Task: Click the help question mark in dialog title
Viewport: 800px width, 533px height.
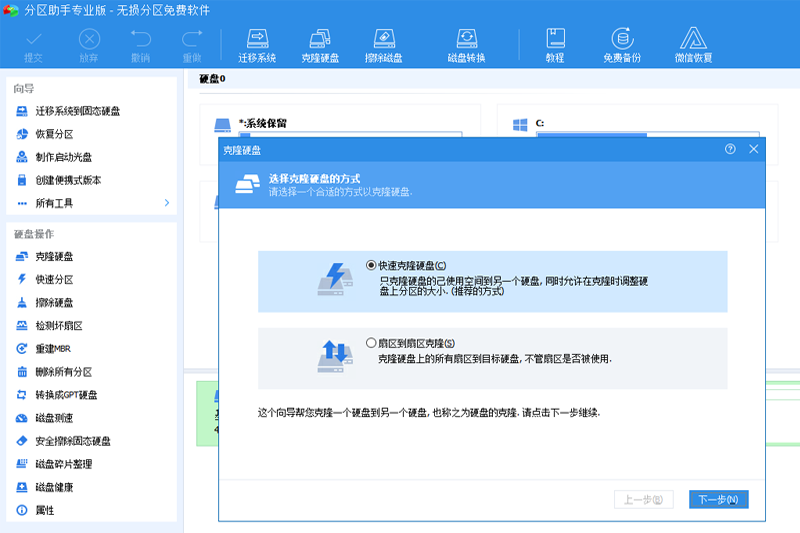Action: point(730,149)
